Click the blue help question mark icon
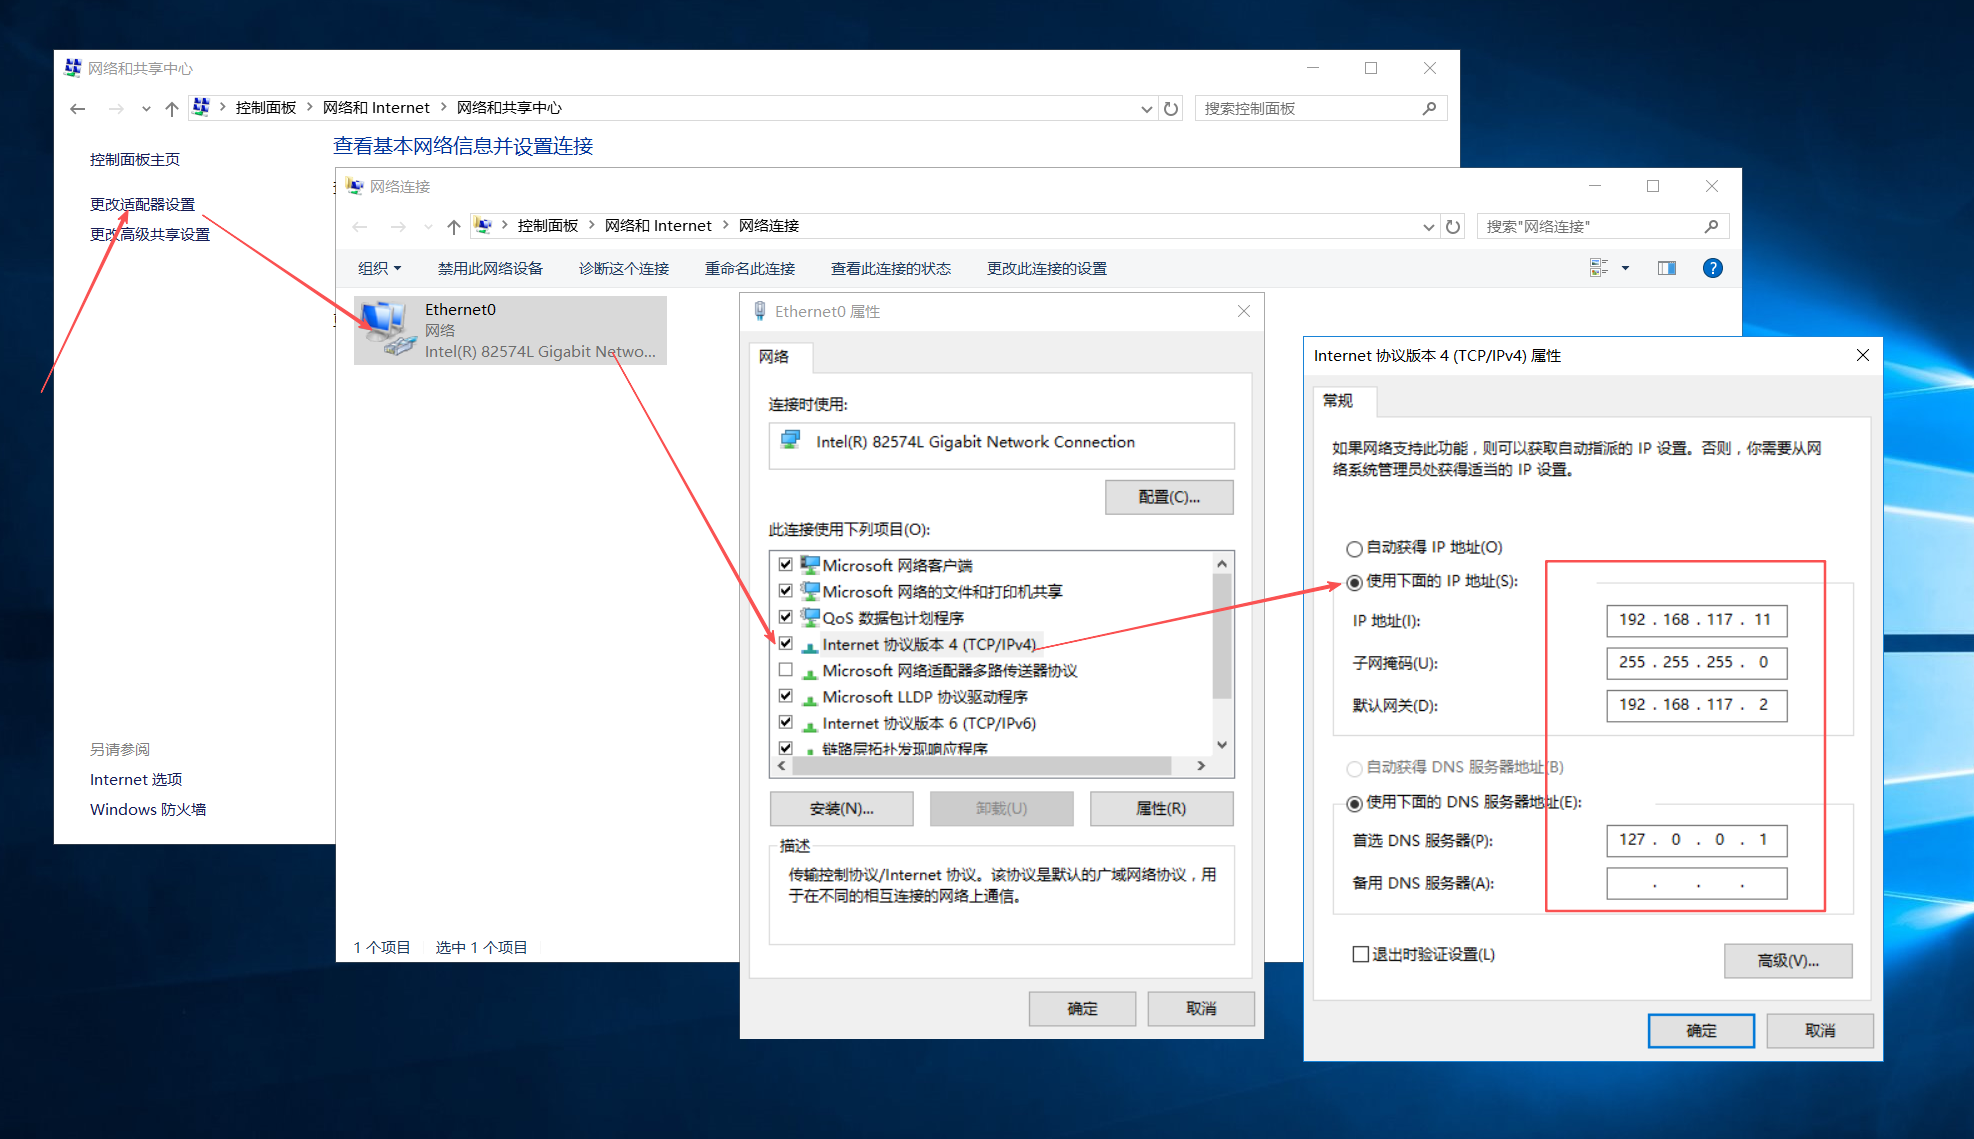The height and width of the screenshot is (1139, 1974). tap(1712, 268)
